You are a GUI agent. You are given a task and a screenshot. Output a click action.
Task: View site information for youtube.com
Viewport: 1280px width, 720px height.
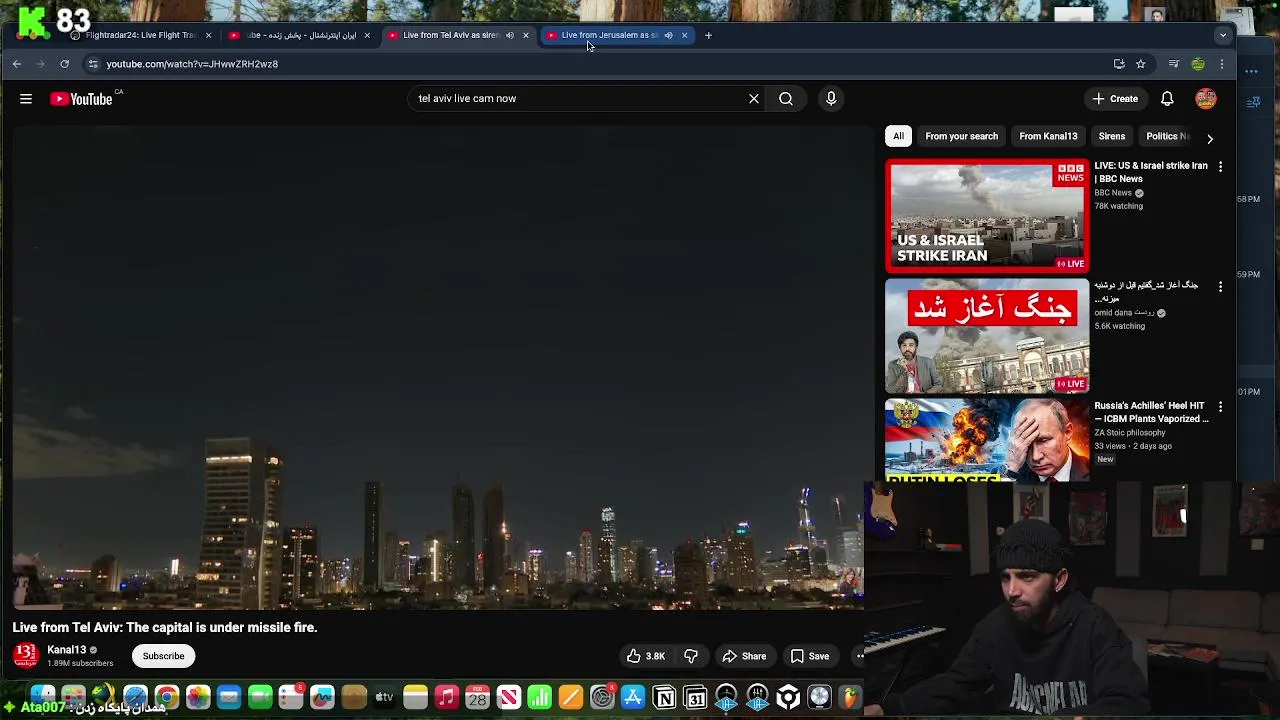point(93,64)
